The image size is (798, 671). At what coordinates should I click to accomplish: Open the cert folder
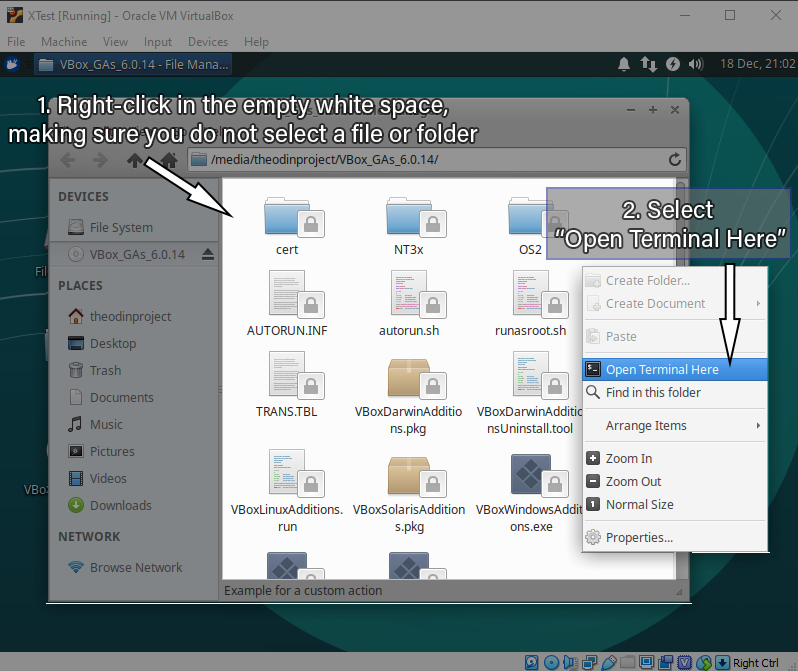287,219
